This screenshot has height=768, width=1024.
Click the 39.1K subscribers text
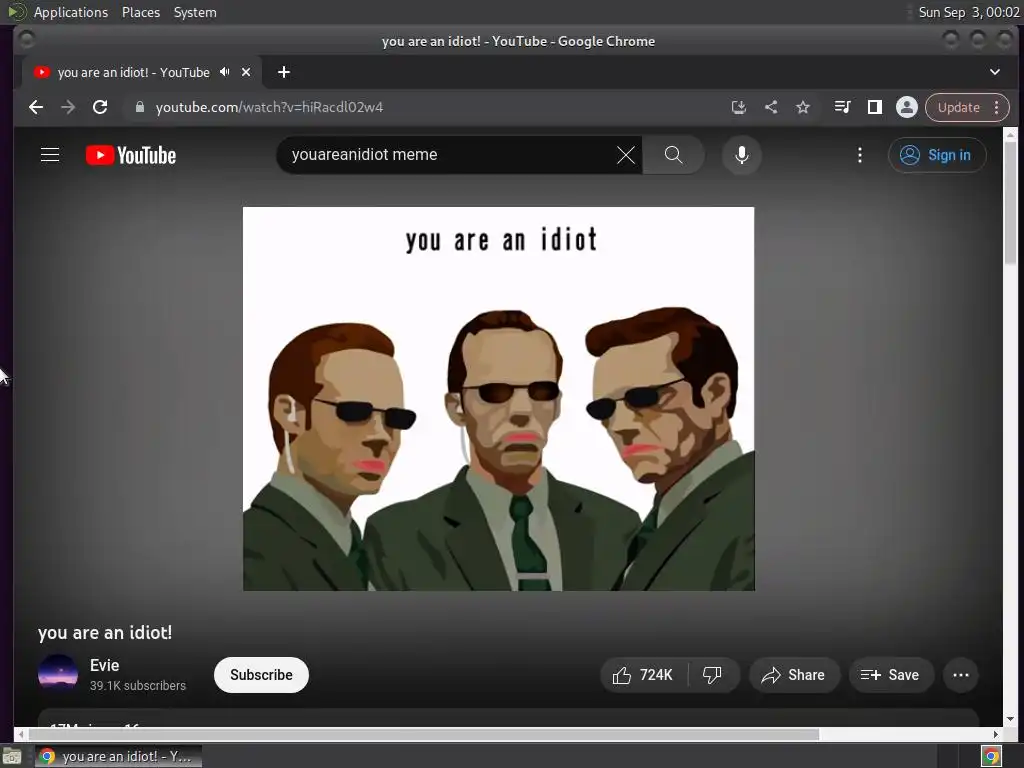138,686
